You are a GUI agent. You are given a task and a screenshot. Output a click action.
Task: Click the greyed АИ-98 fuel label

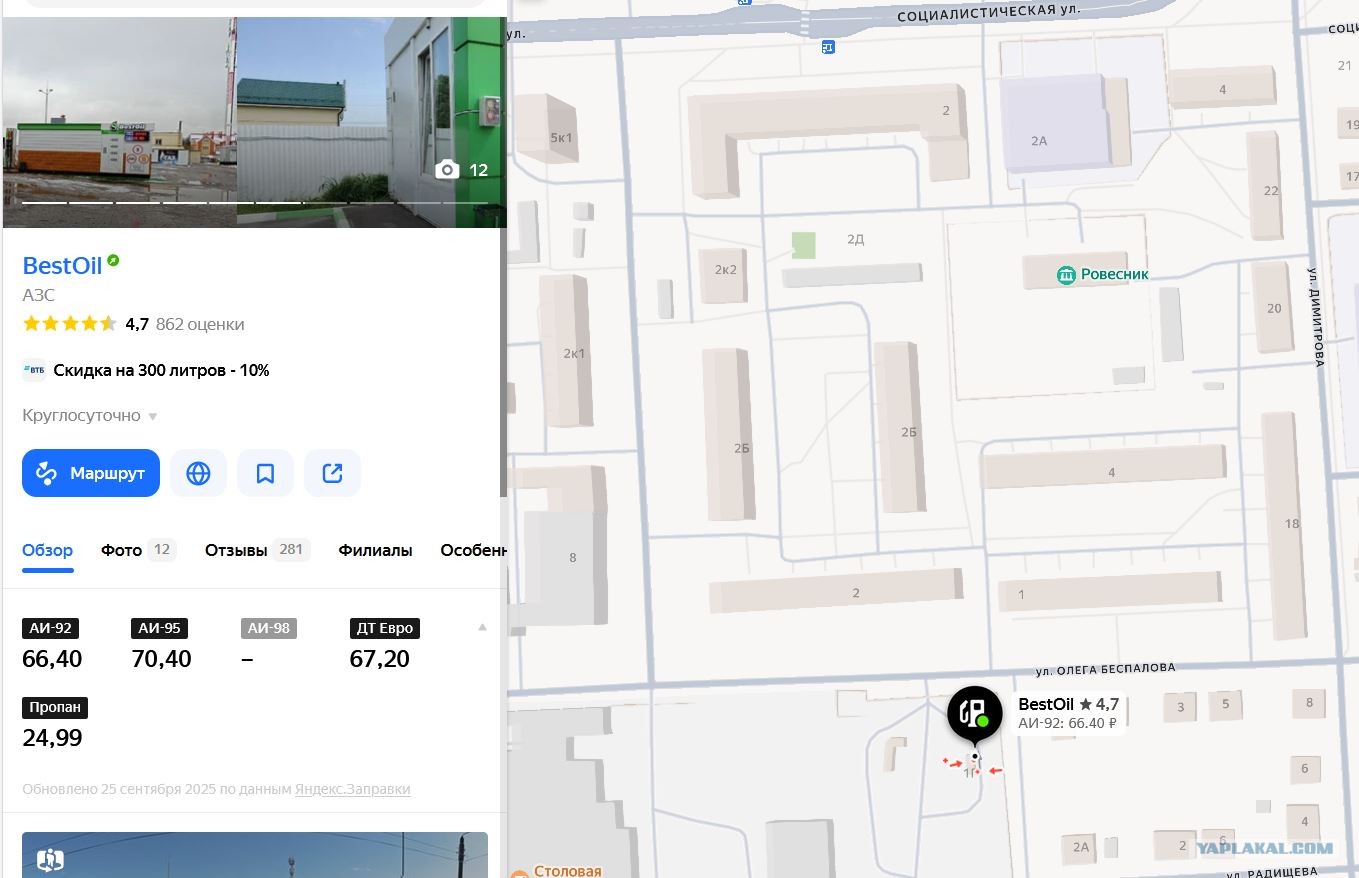(x=269, y=628)
